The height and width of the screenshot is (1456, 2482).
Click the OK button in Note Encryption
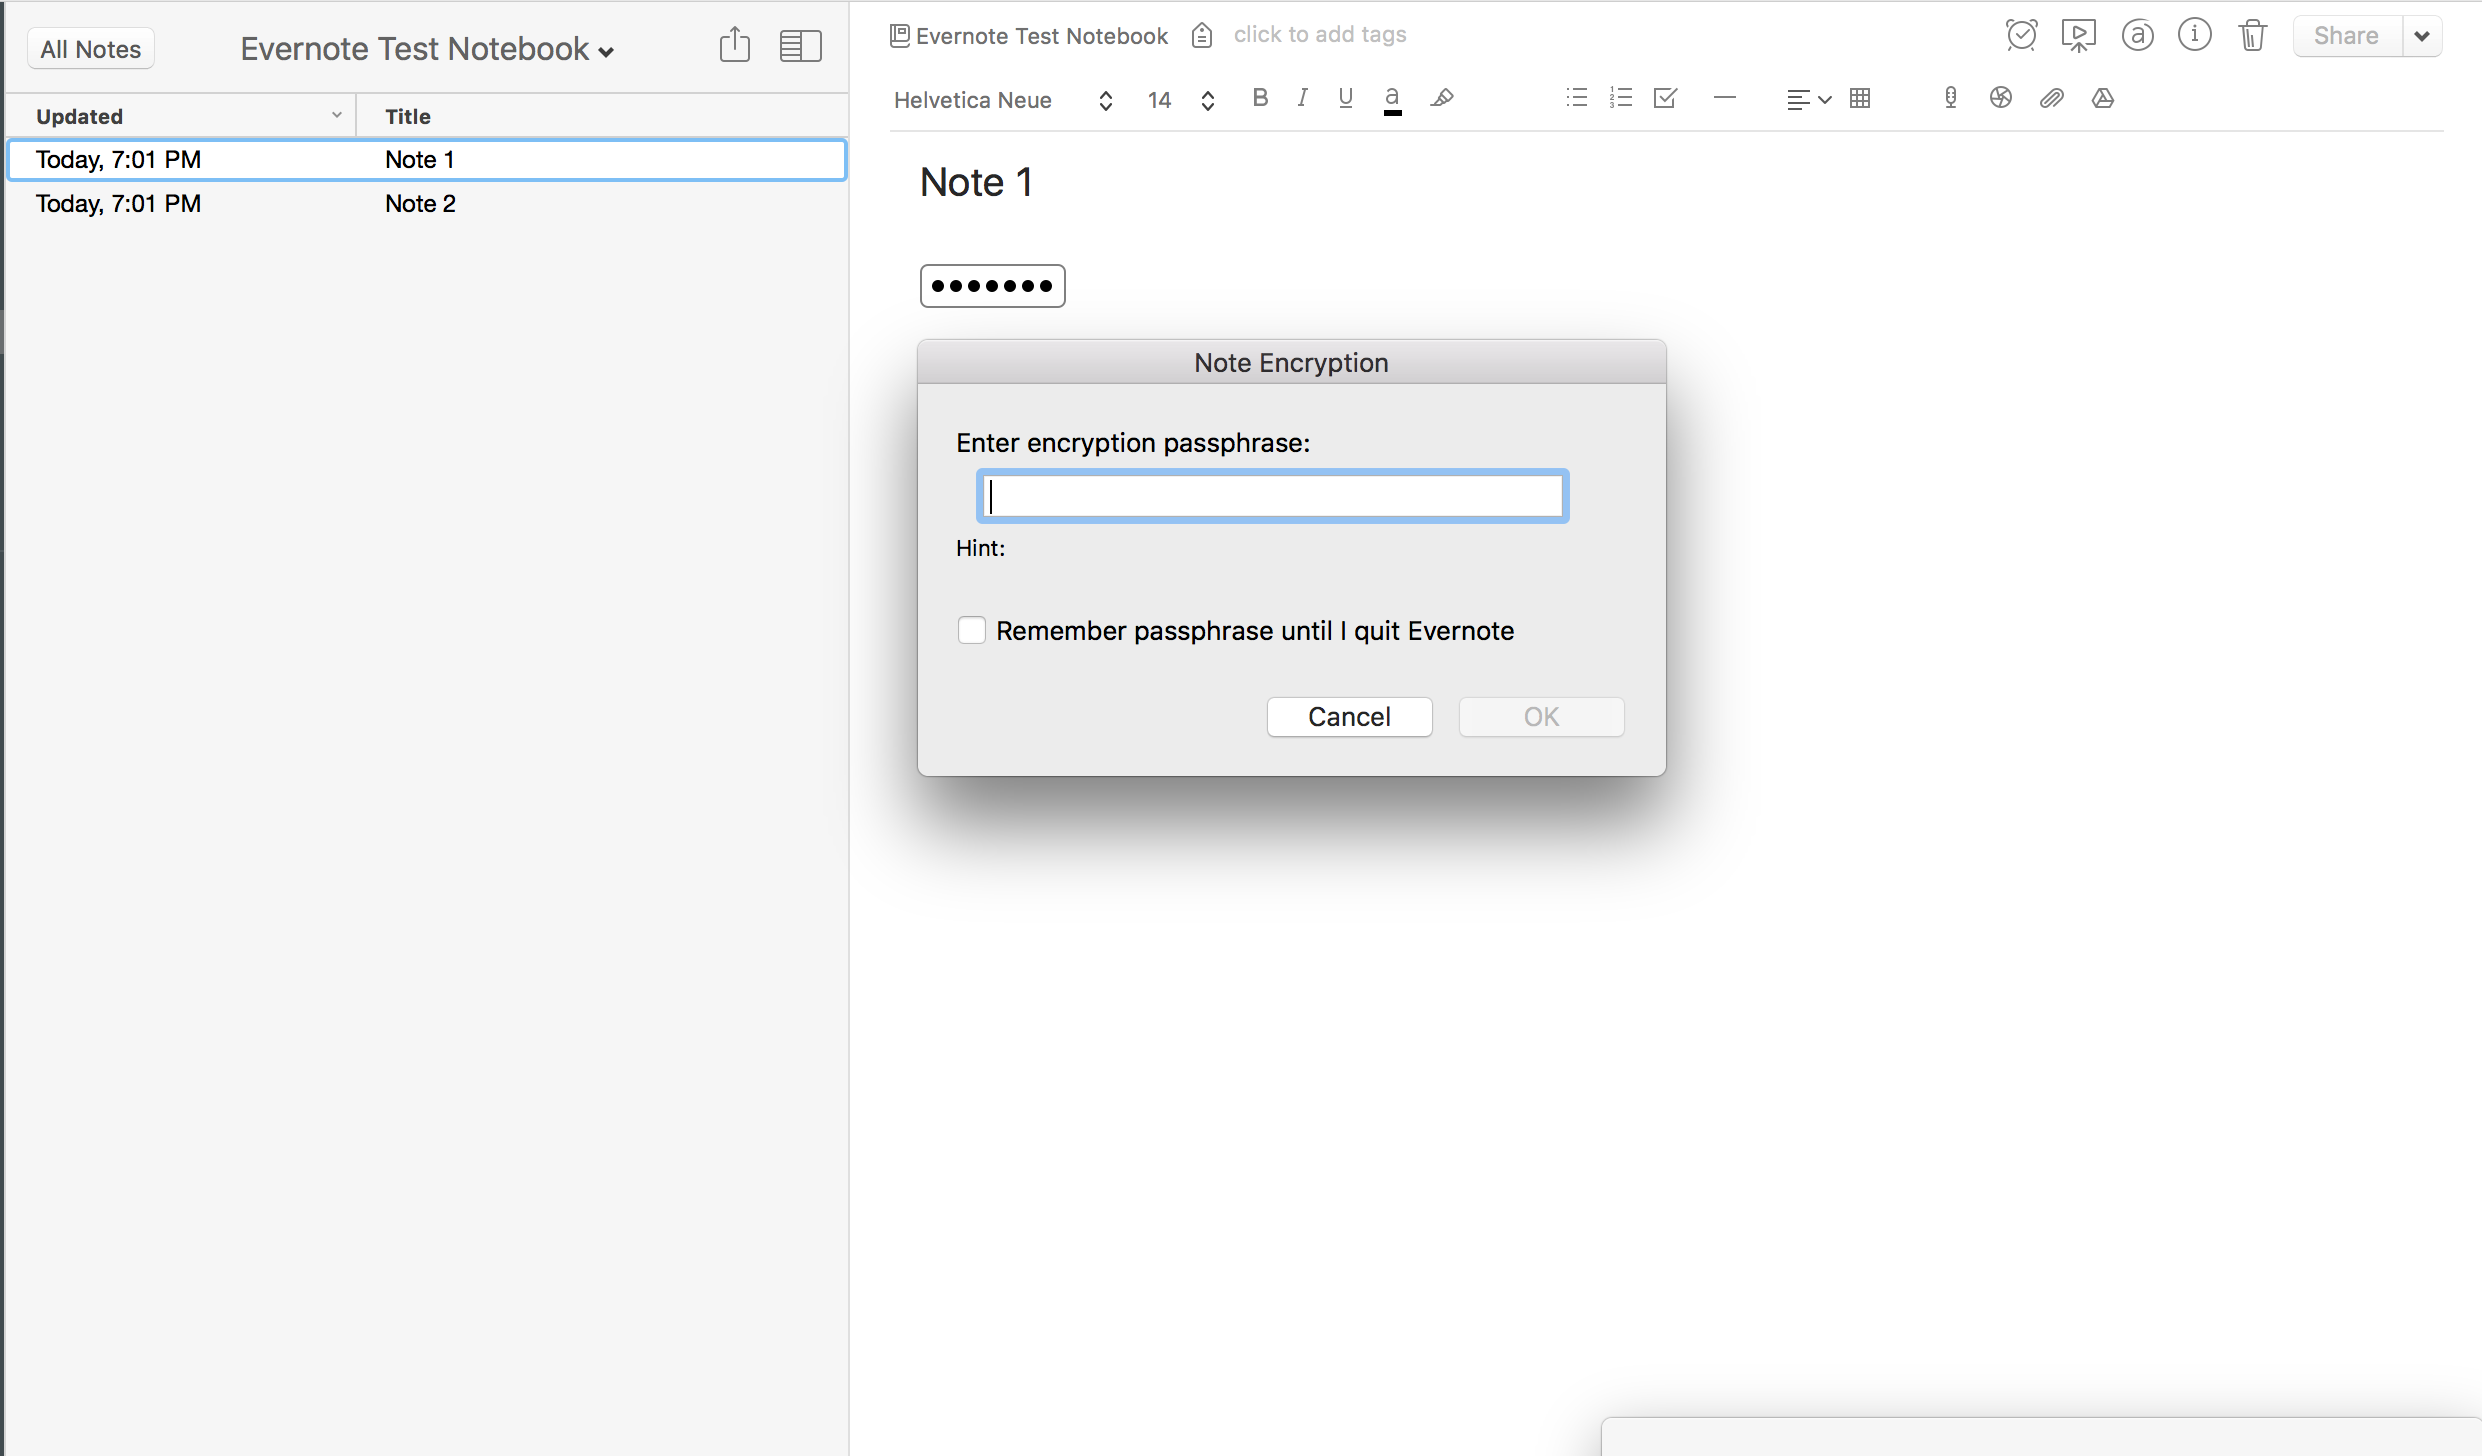coord(1539,716)
